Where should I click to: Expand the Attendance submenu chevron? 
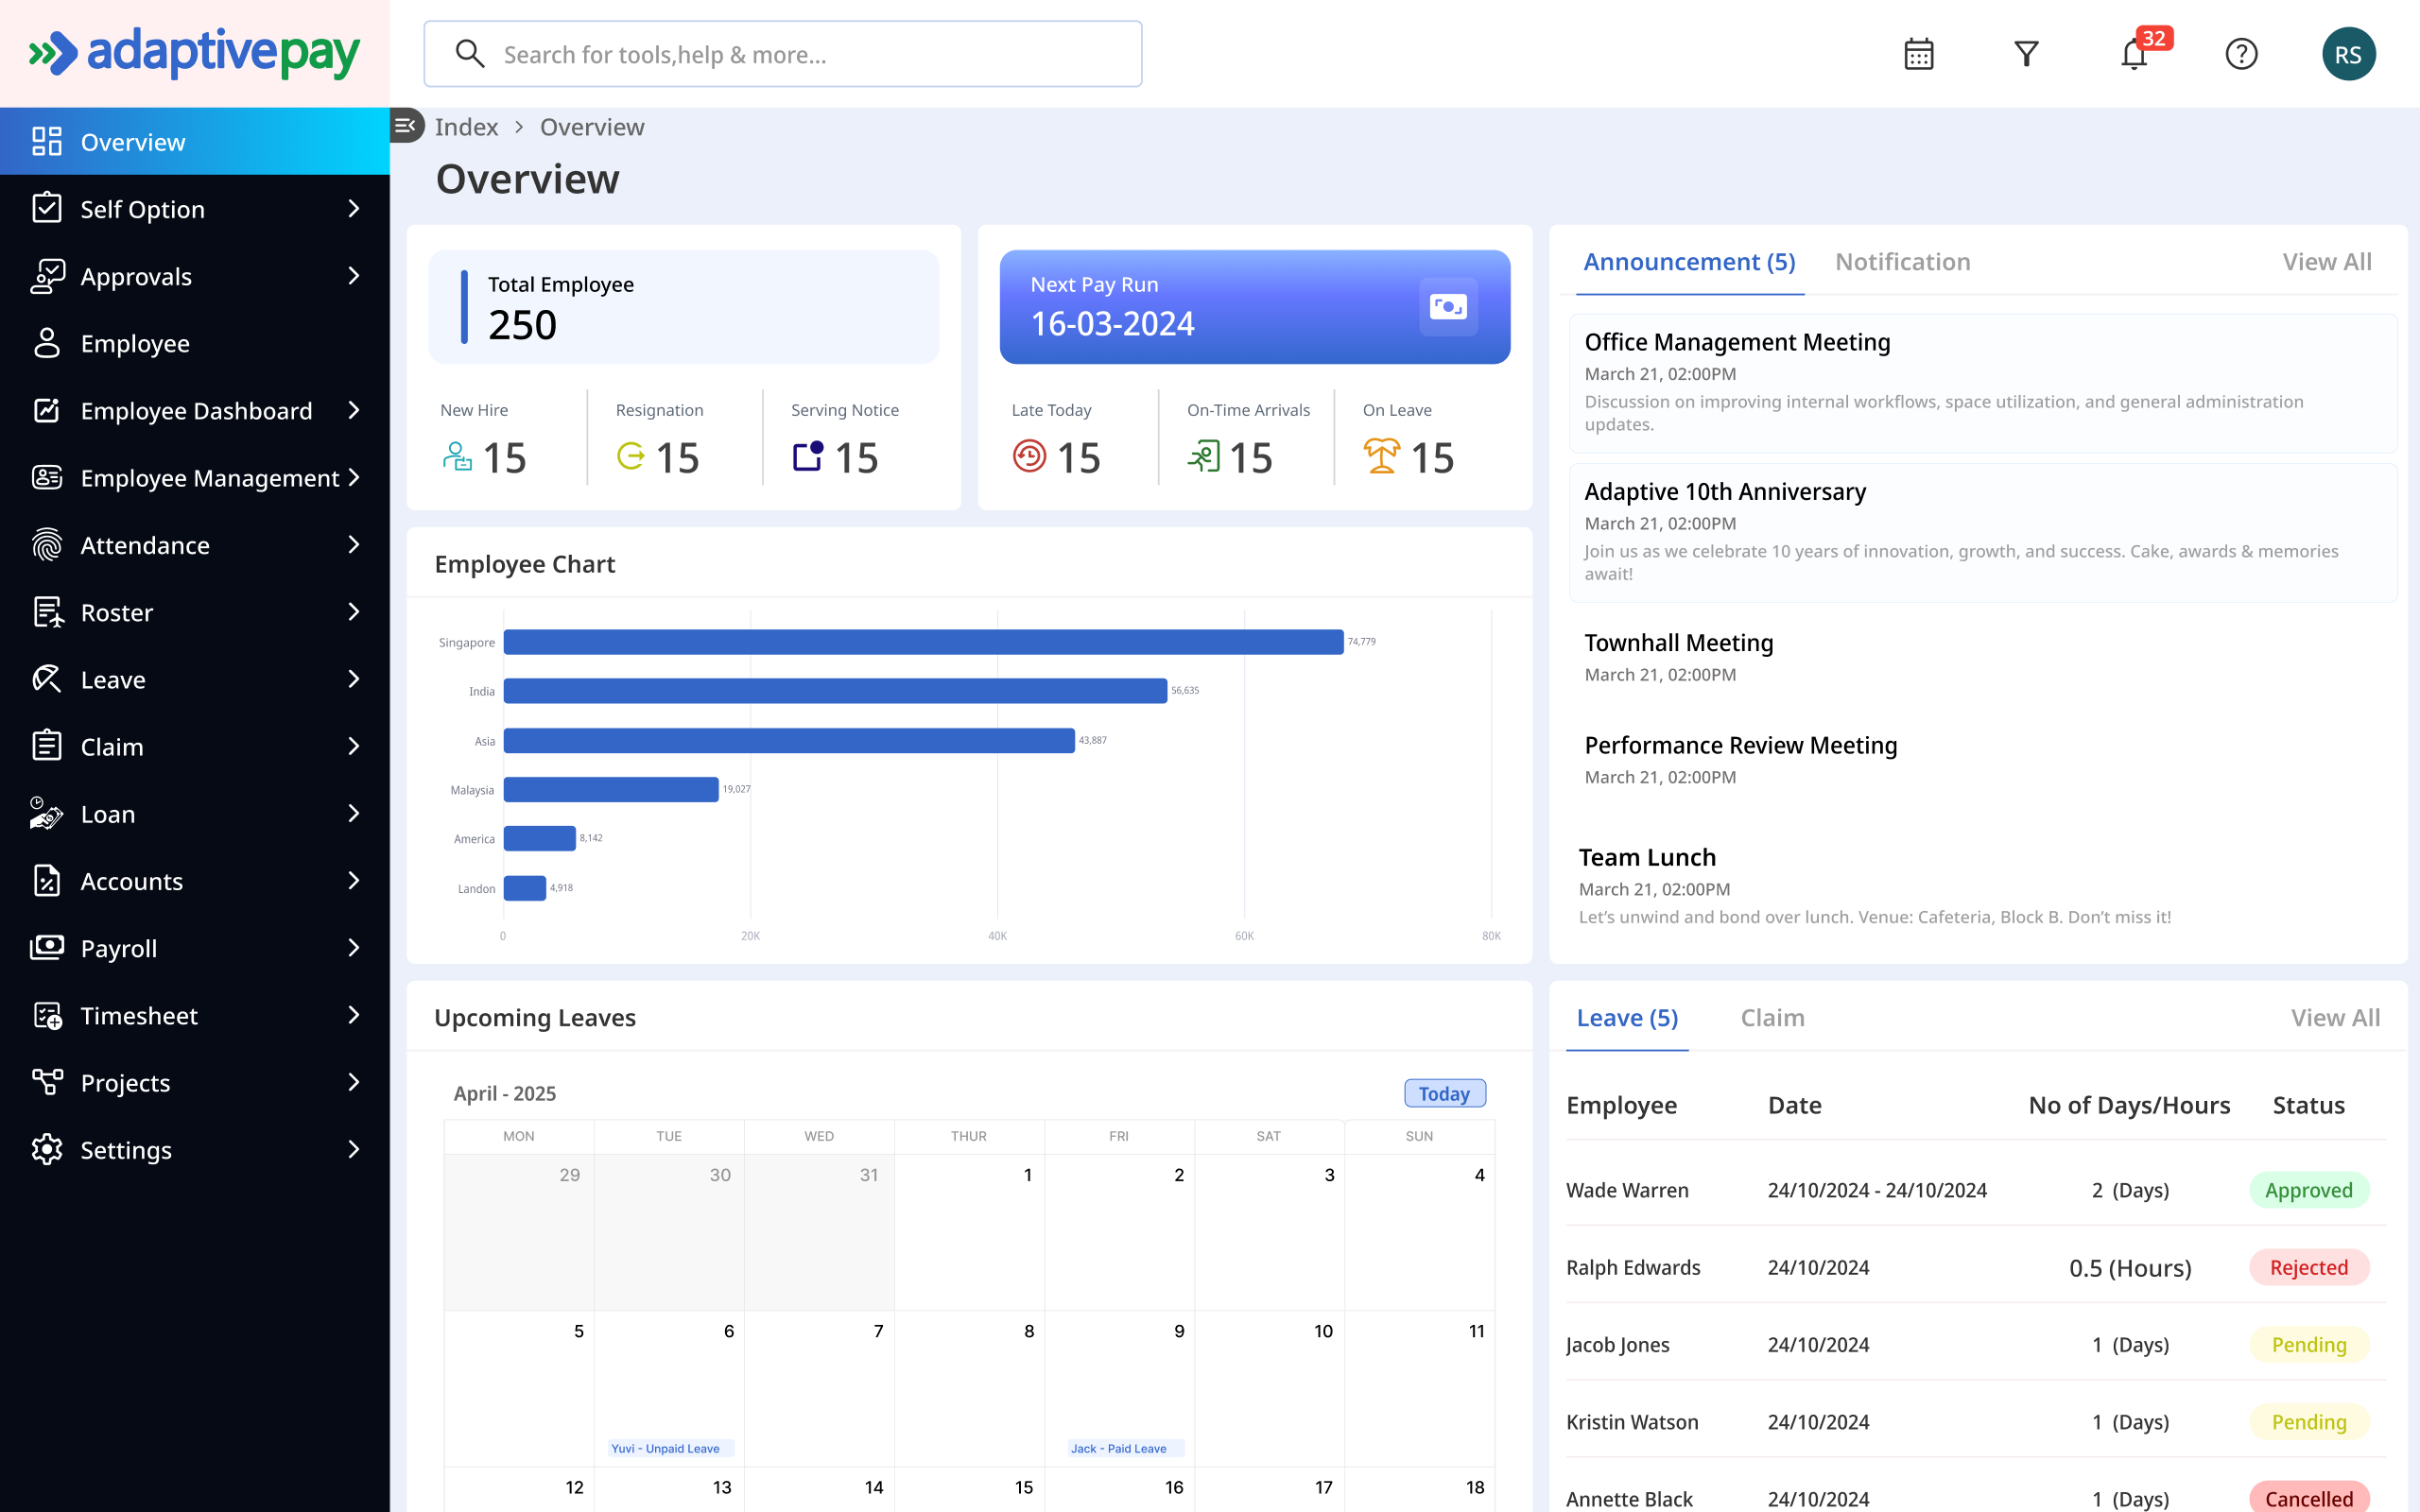click(354, 545)
